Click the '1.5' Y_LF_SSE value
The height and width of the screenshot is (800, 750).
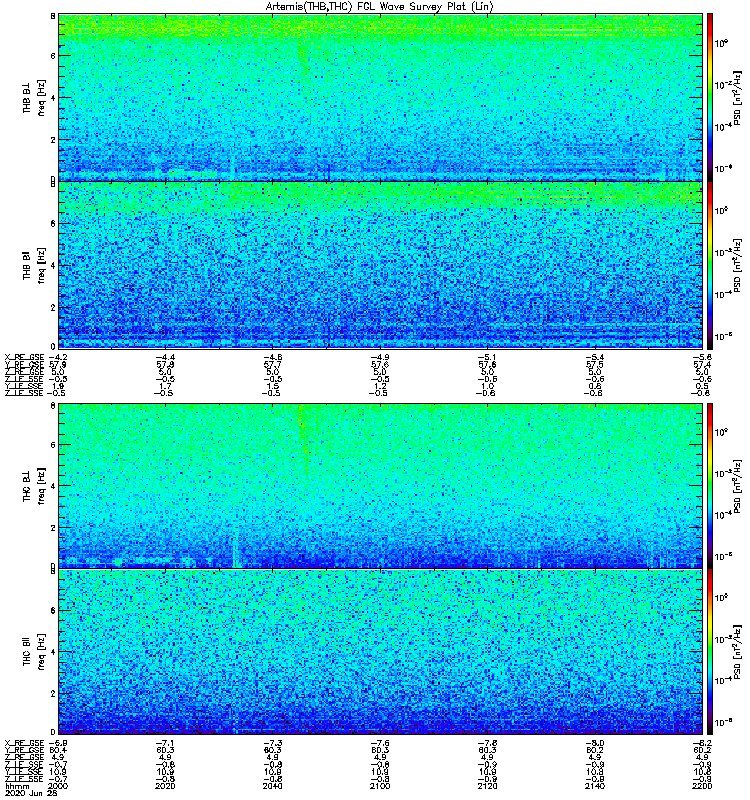click(x=272, y=386)
